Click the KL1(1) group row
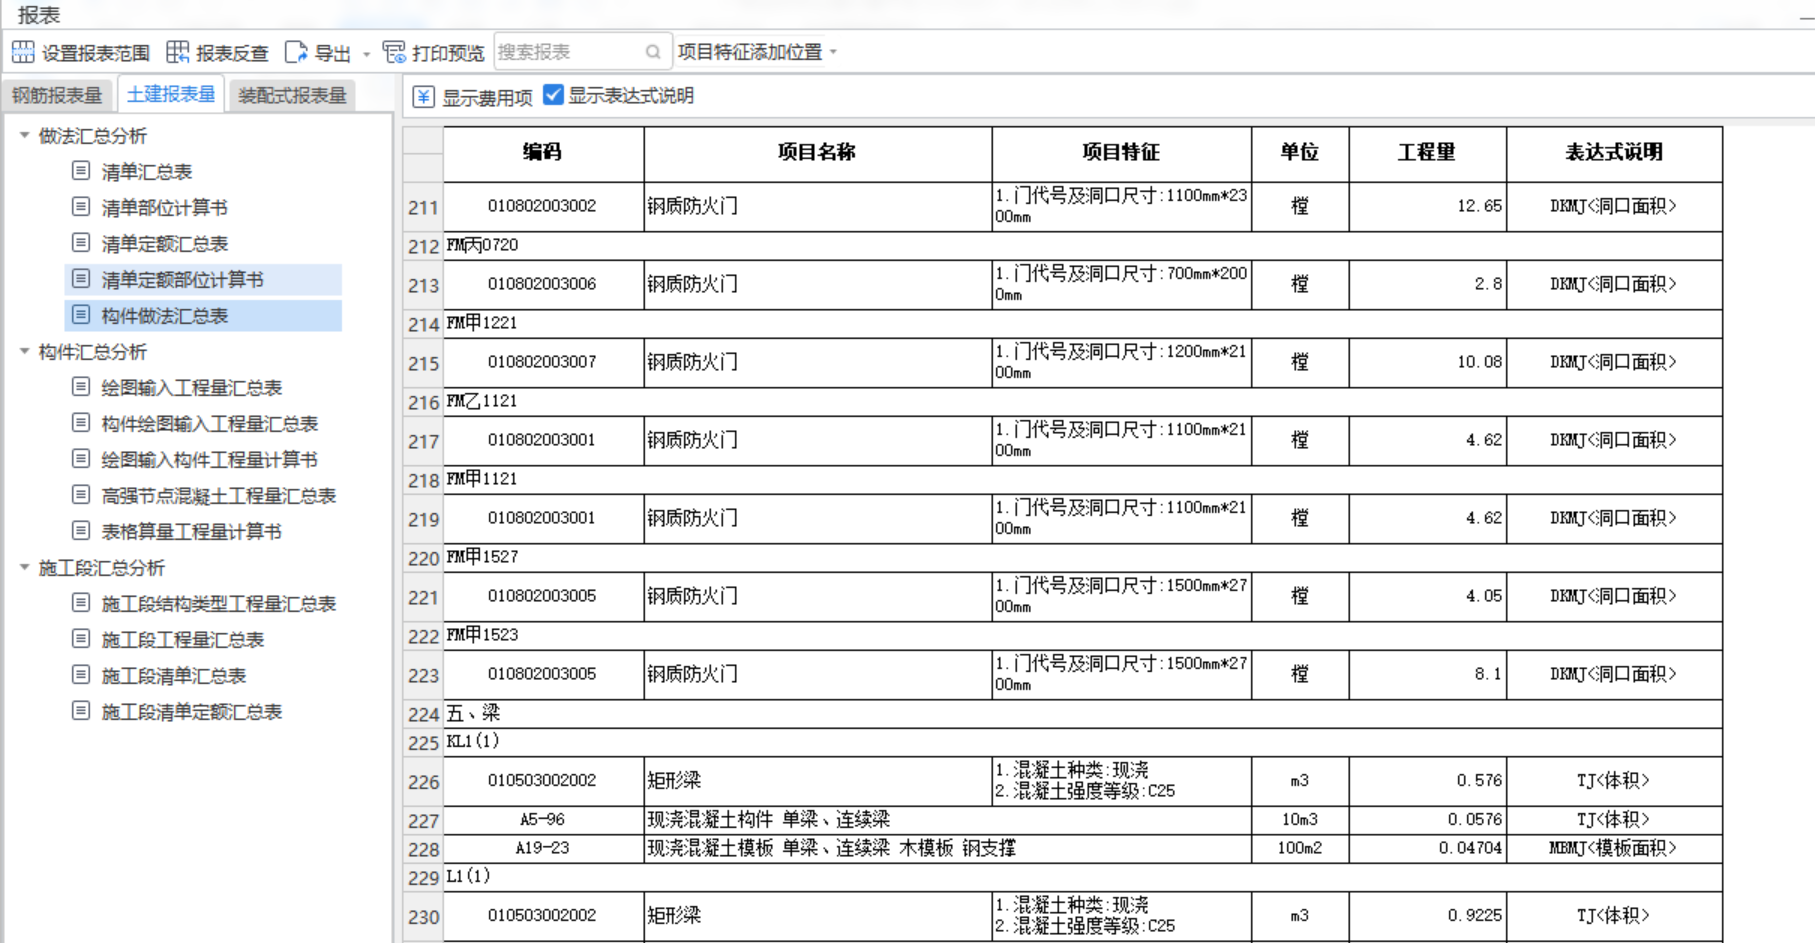The height and width of the screenshot is (943, 1815). click(1083, 741)
